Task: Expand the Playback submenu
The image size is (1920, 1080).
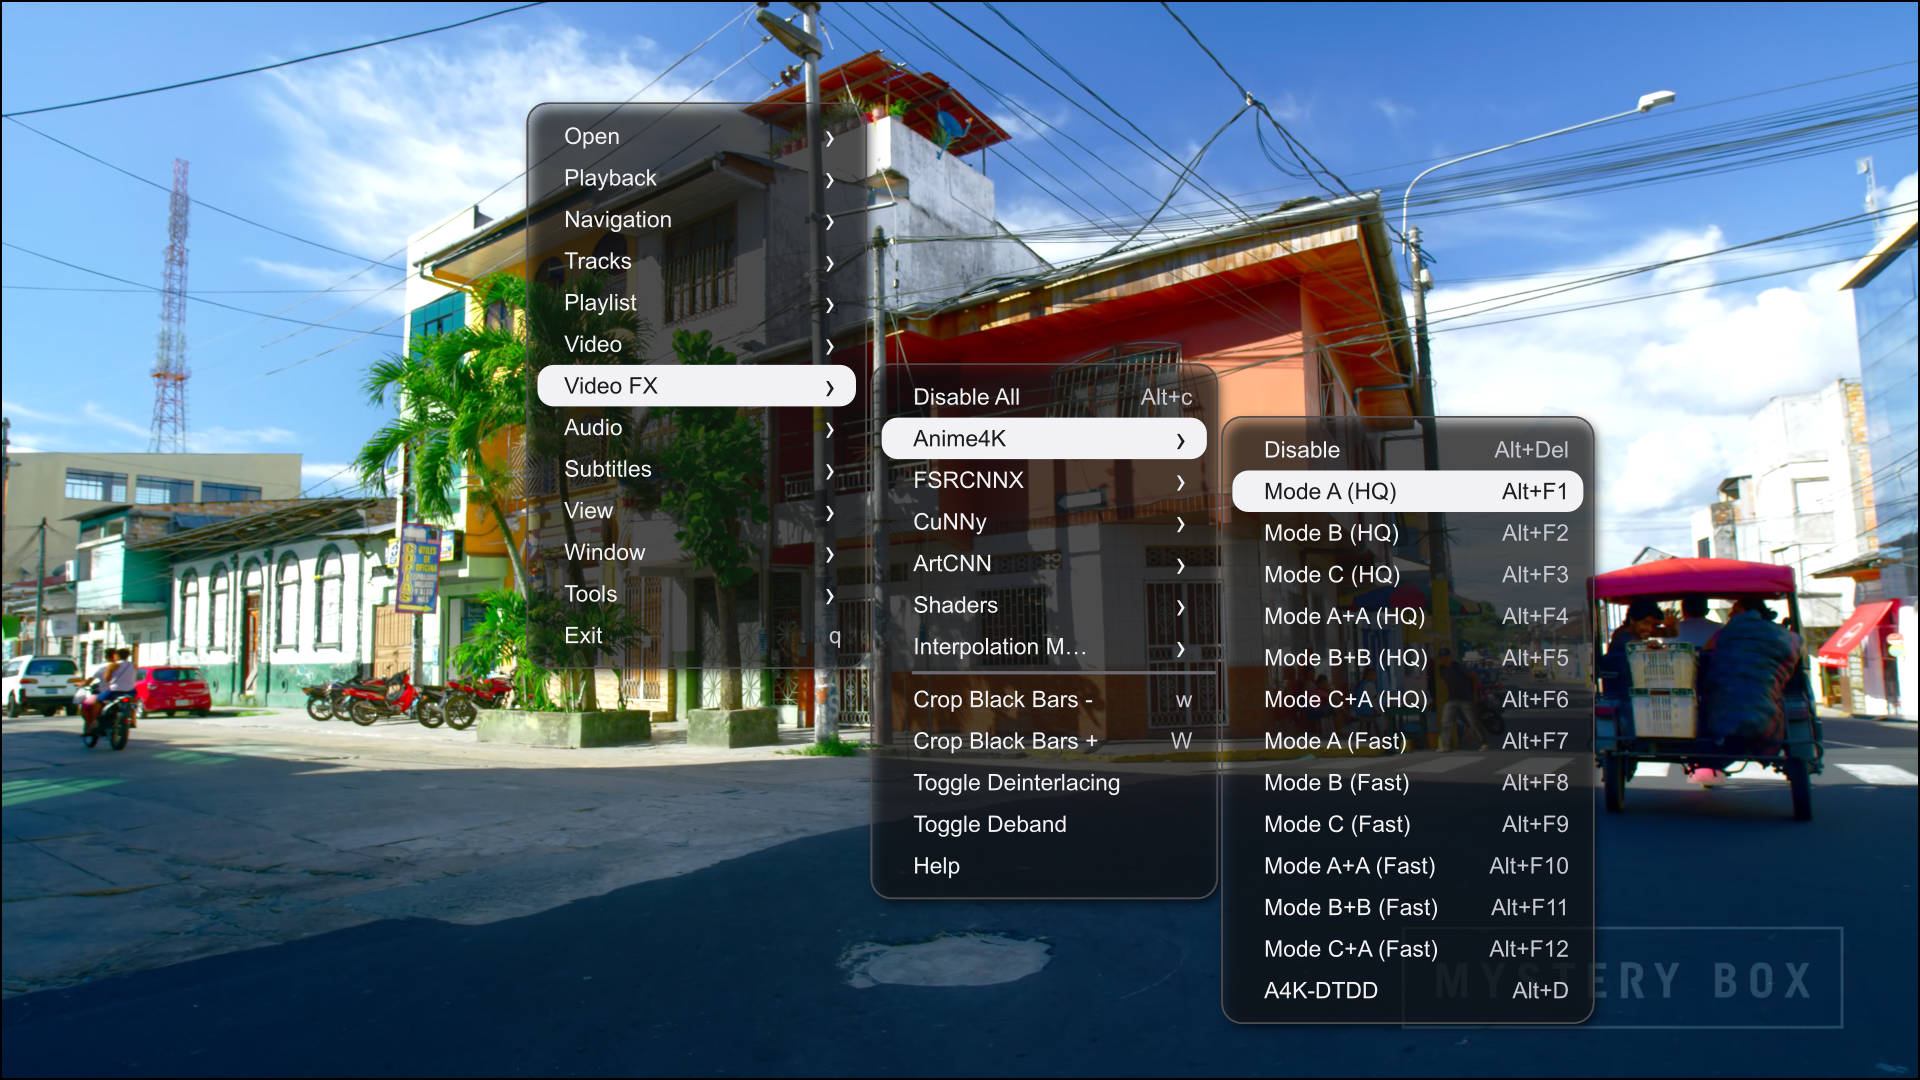Action: (696, 178)
